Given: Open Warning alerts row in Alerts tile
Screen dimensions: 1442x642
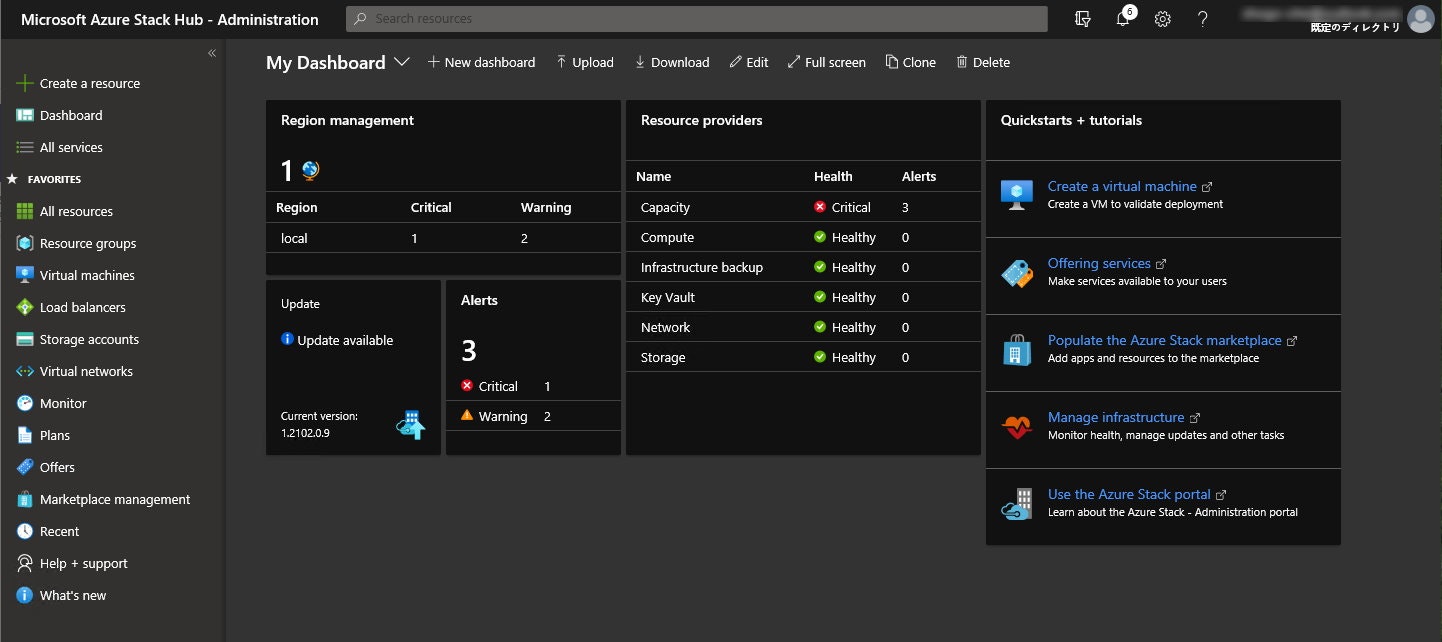Looking at the screenshot, I should pos(533,416).
